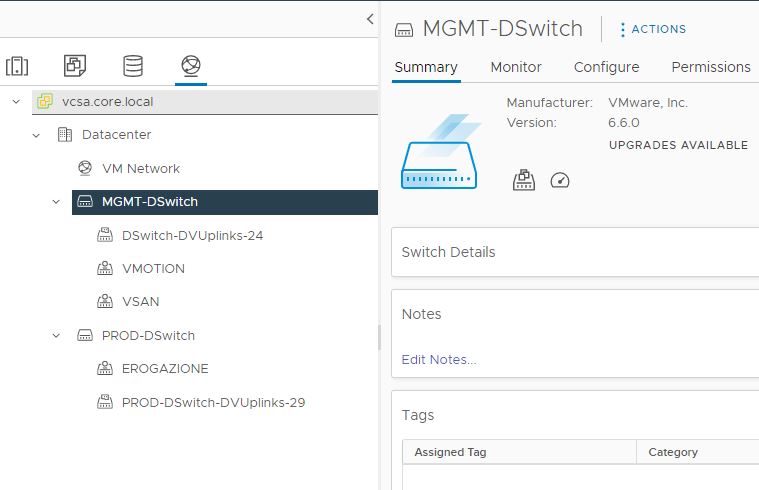Collapse the Datacenter tree node

[36, 135]
